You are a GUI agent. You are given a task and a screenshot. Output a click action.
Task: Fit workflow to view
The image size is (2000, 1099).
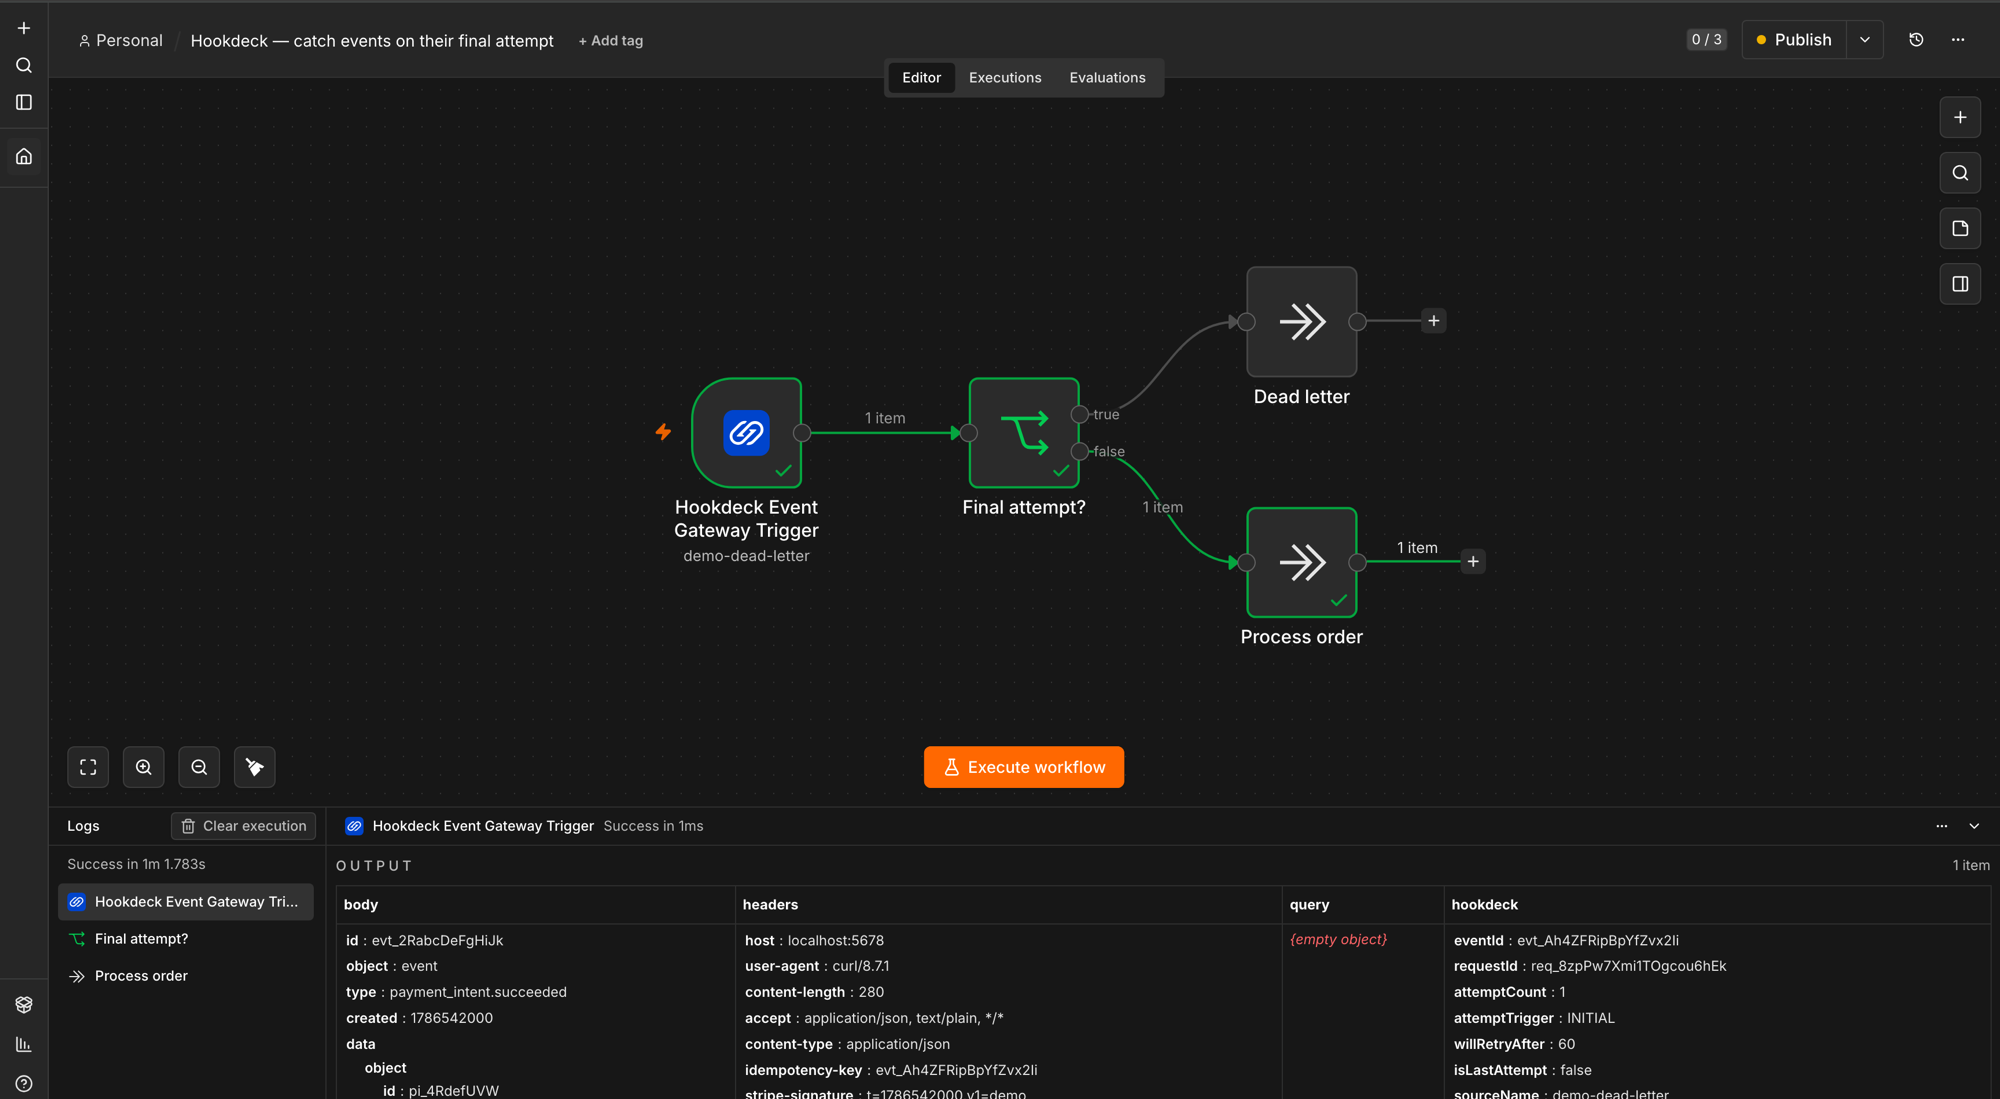tap(88, 767)
